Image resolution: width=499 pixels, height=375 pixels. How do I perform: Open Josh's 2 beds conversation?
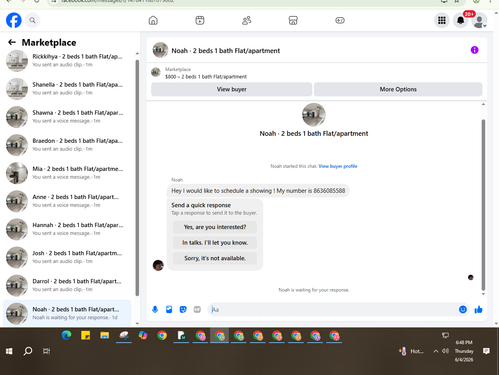(68, 257)
